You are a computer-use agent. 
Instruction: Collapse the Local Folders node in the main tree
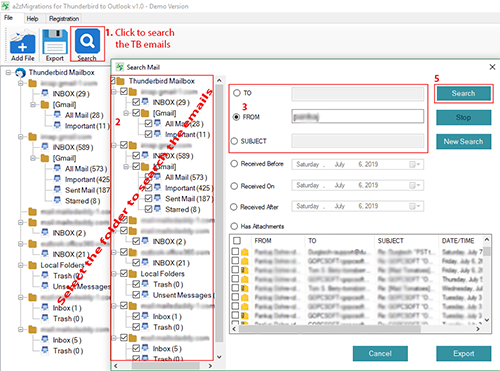(21, 265)
